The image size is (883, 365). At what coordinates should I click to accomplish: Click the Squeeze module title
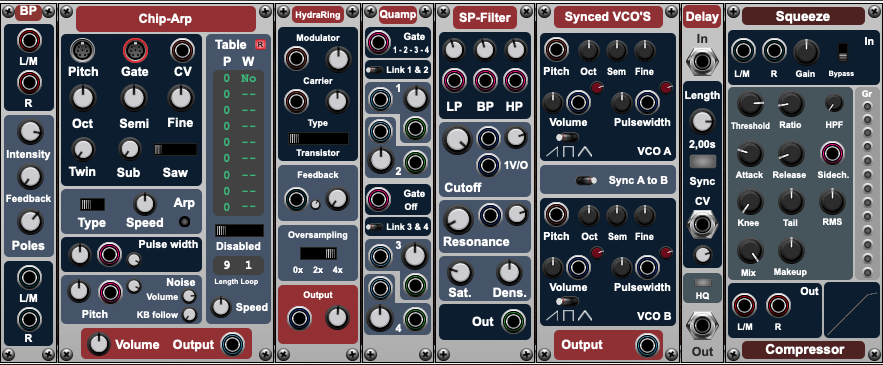point(803,16)
